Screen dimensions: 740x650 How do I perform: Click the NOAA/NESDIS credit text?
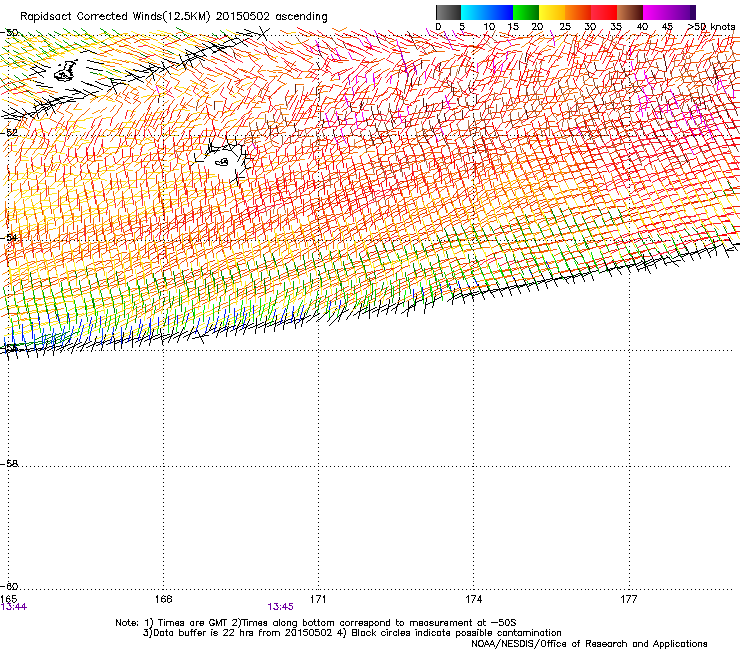[x=589, y=644]
